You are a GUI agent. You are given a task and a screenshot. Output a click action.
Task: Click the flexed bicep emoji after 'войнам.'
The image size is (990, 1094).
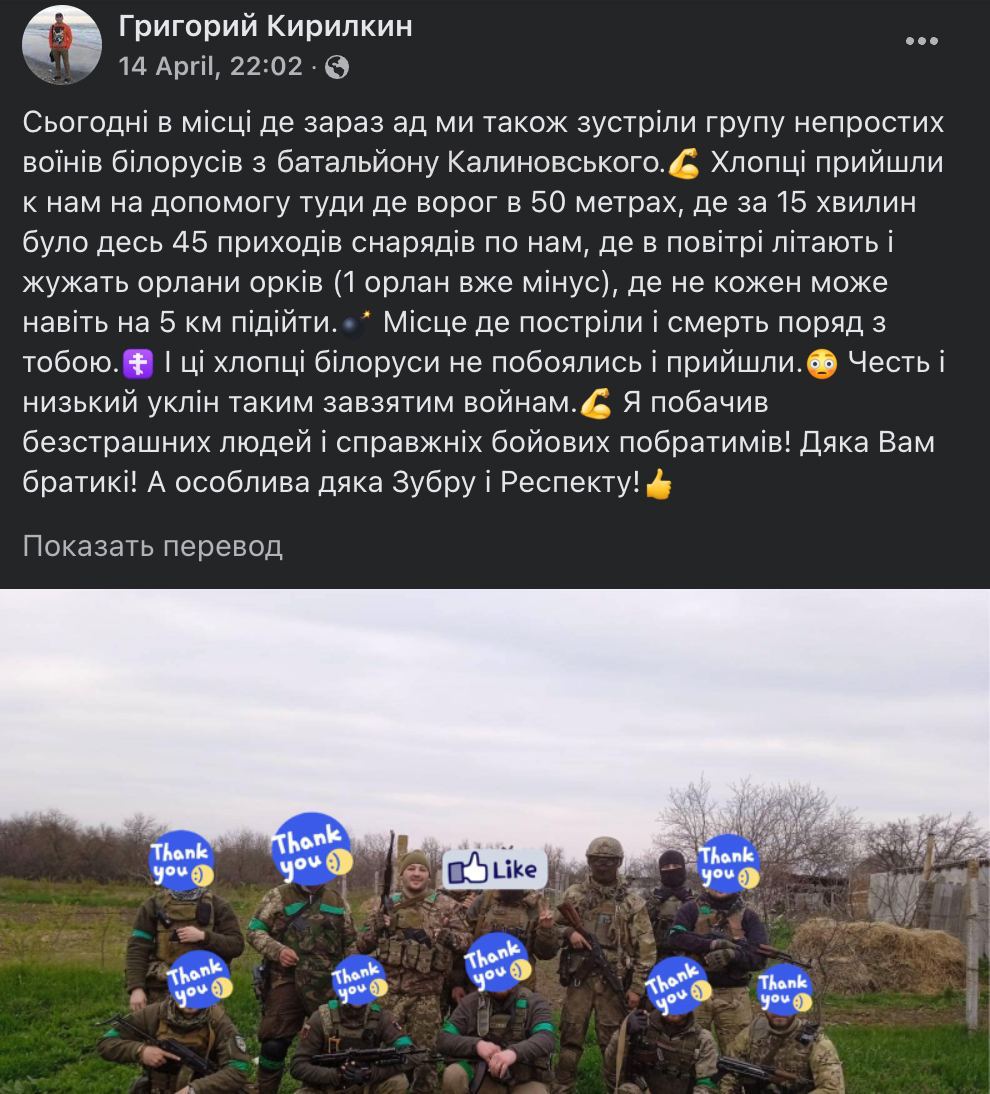pos(595,404)
